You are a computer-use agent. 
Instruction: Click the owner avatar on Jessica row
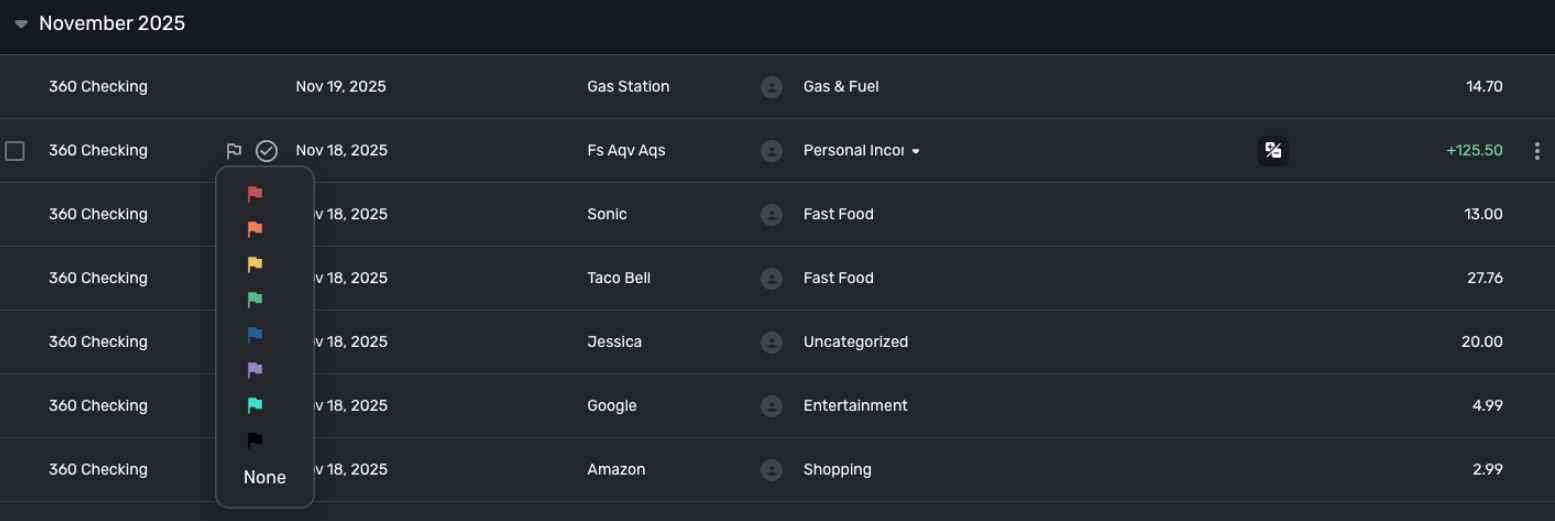tap(771, 342)
